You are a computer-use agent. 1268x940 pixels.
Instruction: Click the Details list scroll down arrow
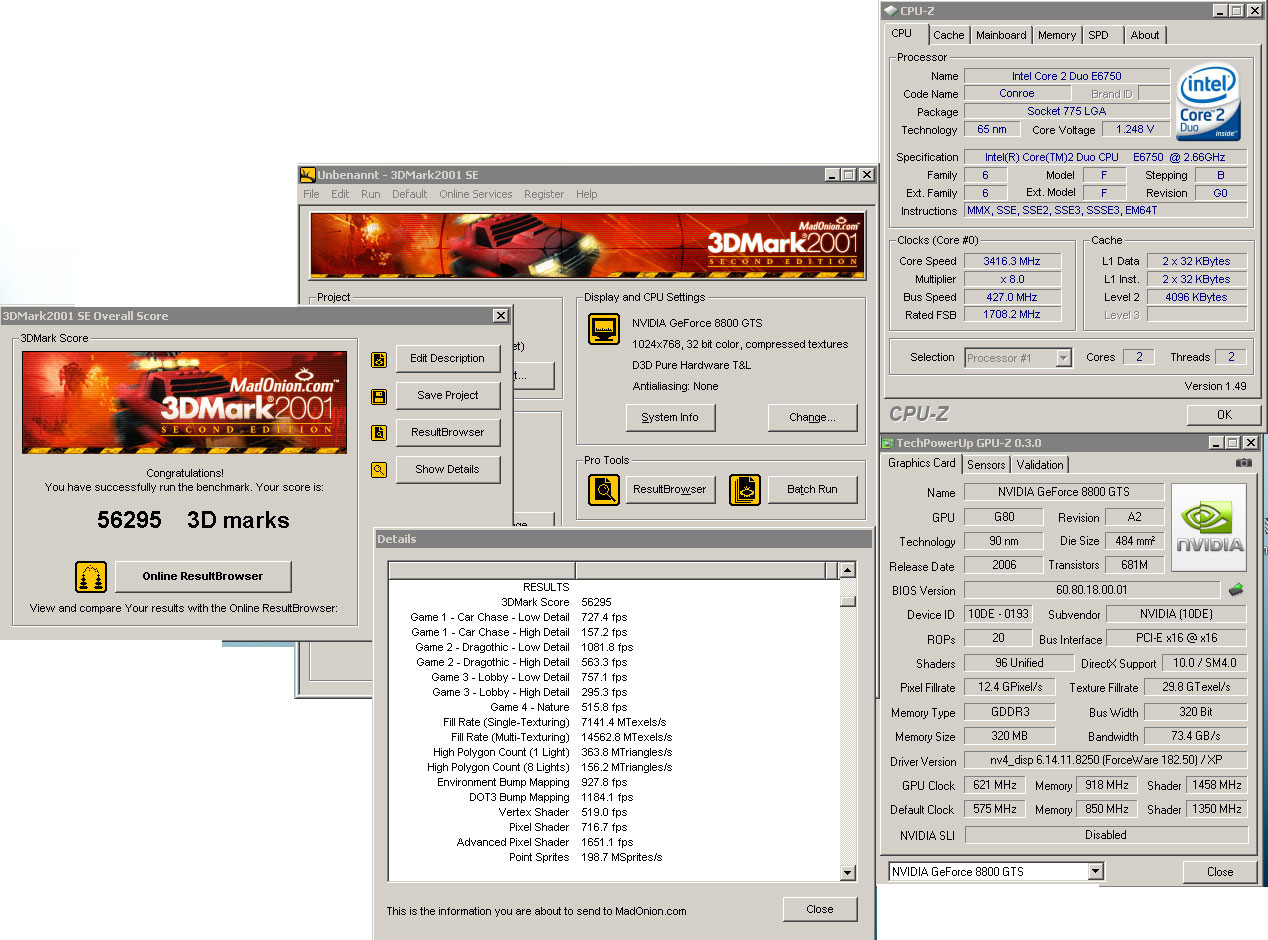848,873
